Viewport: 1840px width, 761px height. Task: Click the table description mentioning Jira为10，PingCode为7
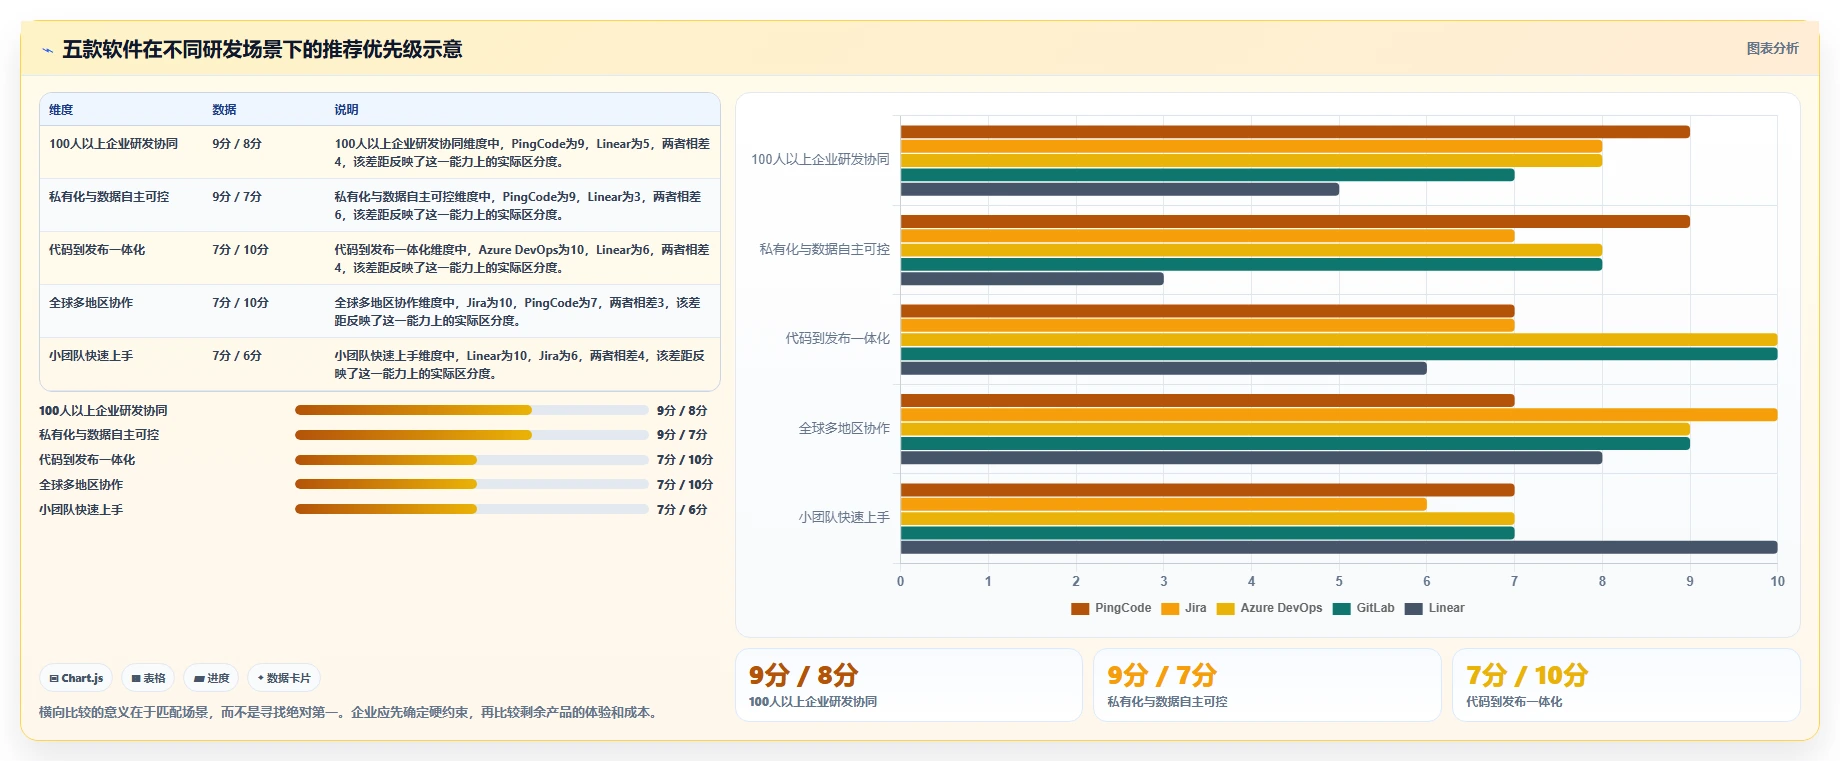click(x=517, y=312)
